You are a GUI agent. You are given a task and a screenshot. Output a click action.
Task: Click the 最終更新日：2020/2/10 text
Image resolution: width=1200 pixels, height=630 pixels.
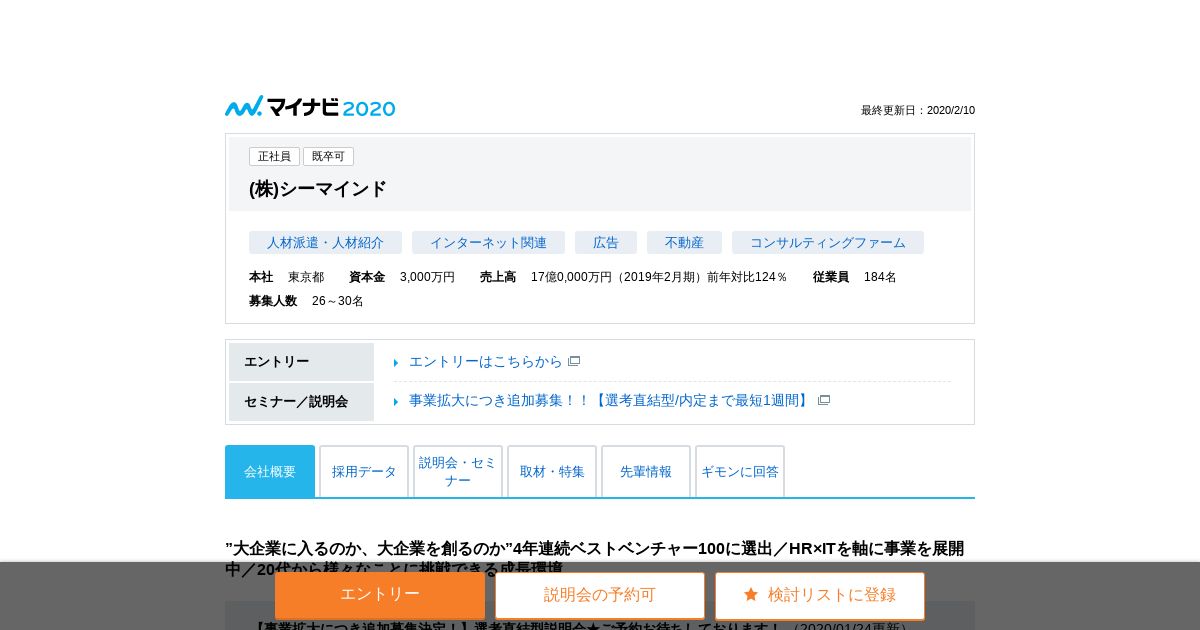[x=918, y=111]
